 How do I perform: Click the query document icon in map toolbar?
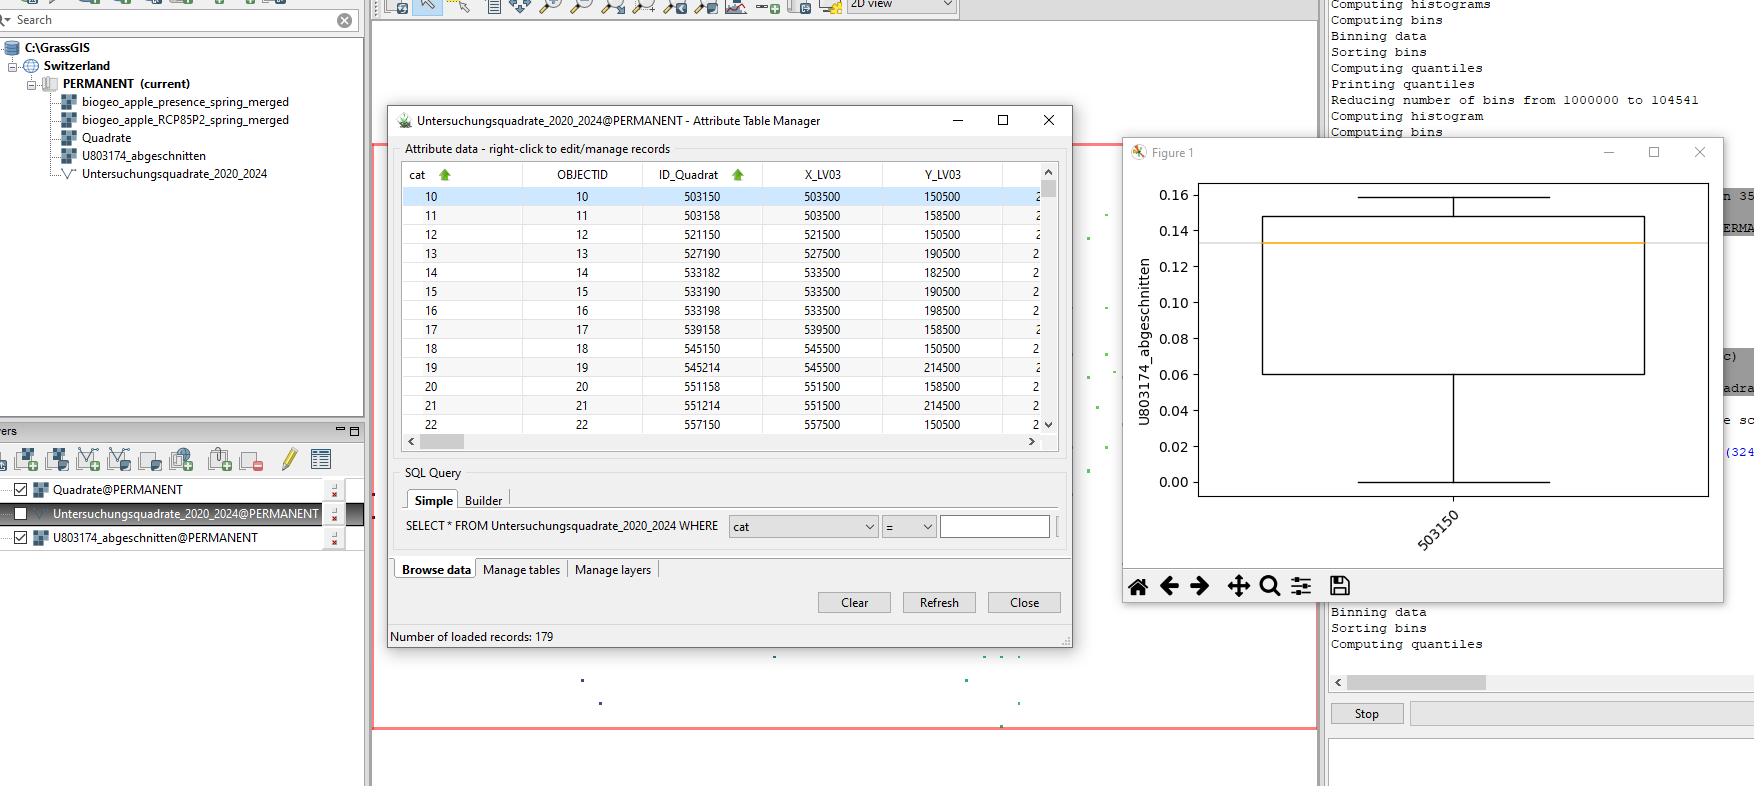coord(494,5)
